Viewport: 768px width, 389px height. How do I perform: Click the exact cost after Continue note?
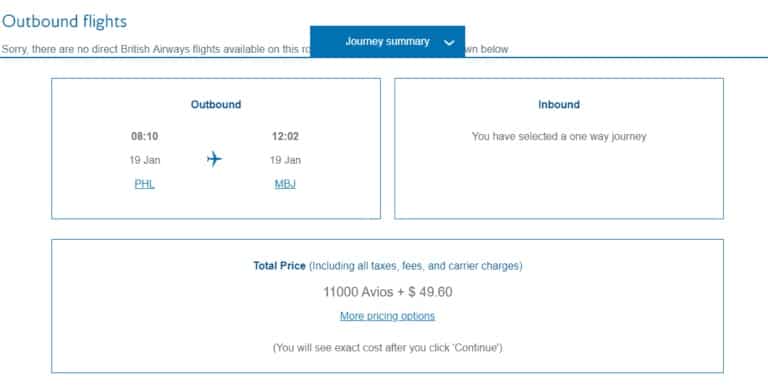click(387, 348)
